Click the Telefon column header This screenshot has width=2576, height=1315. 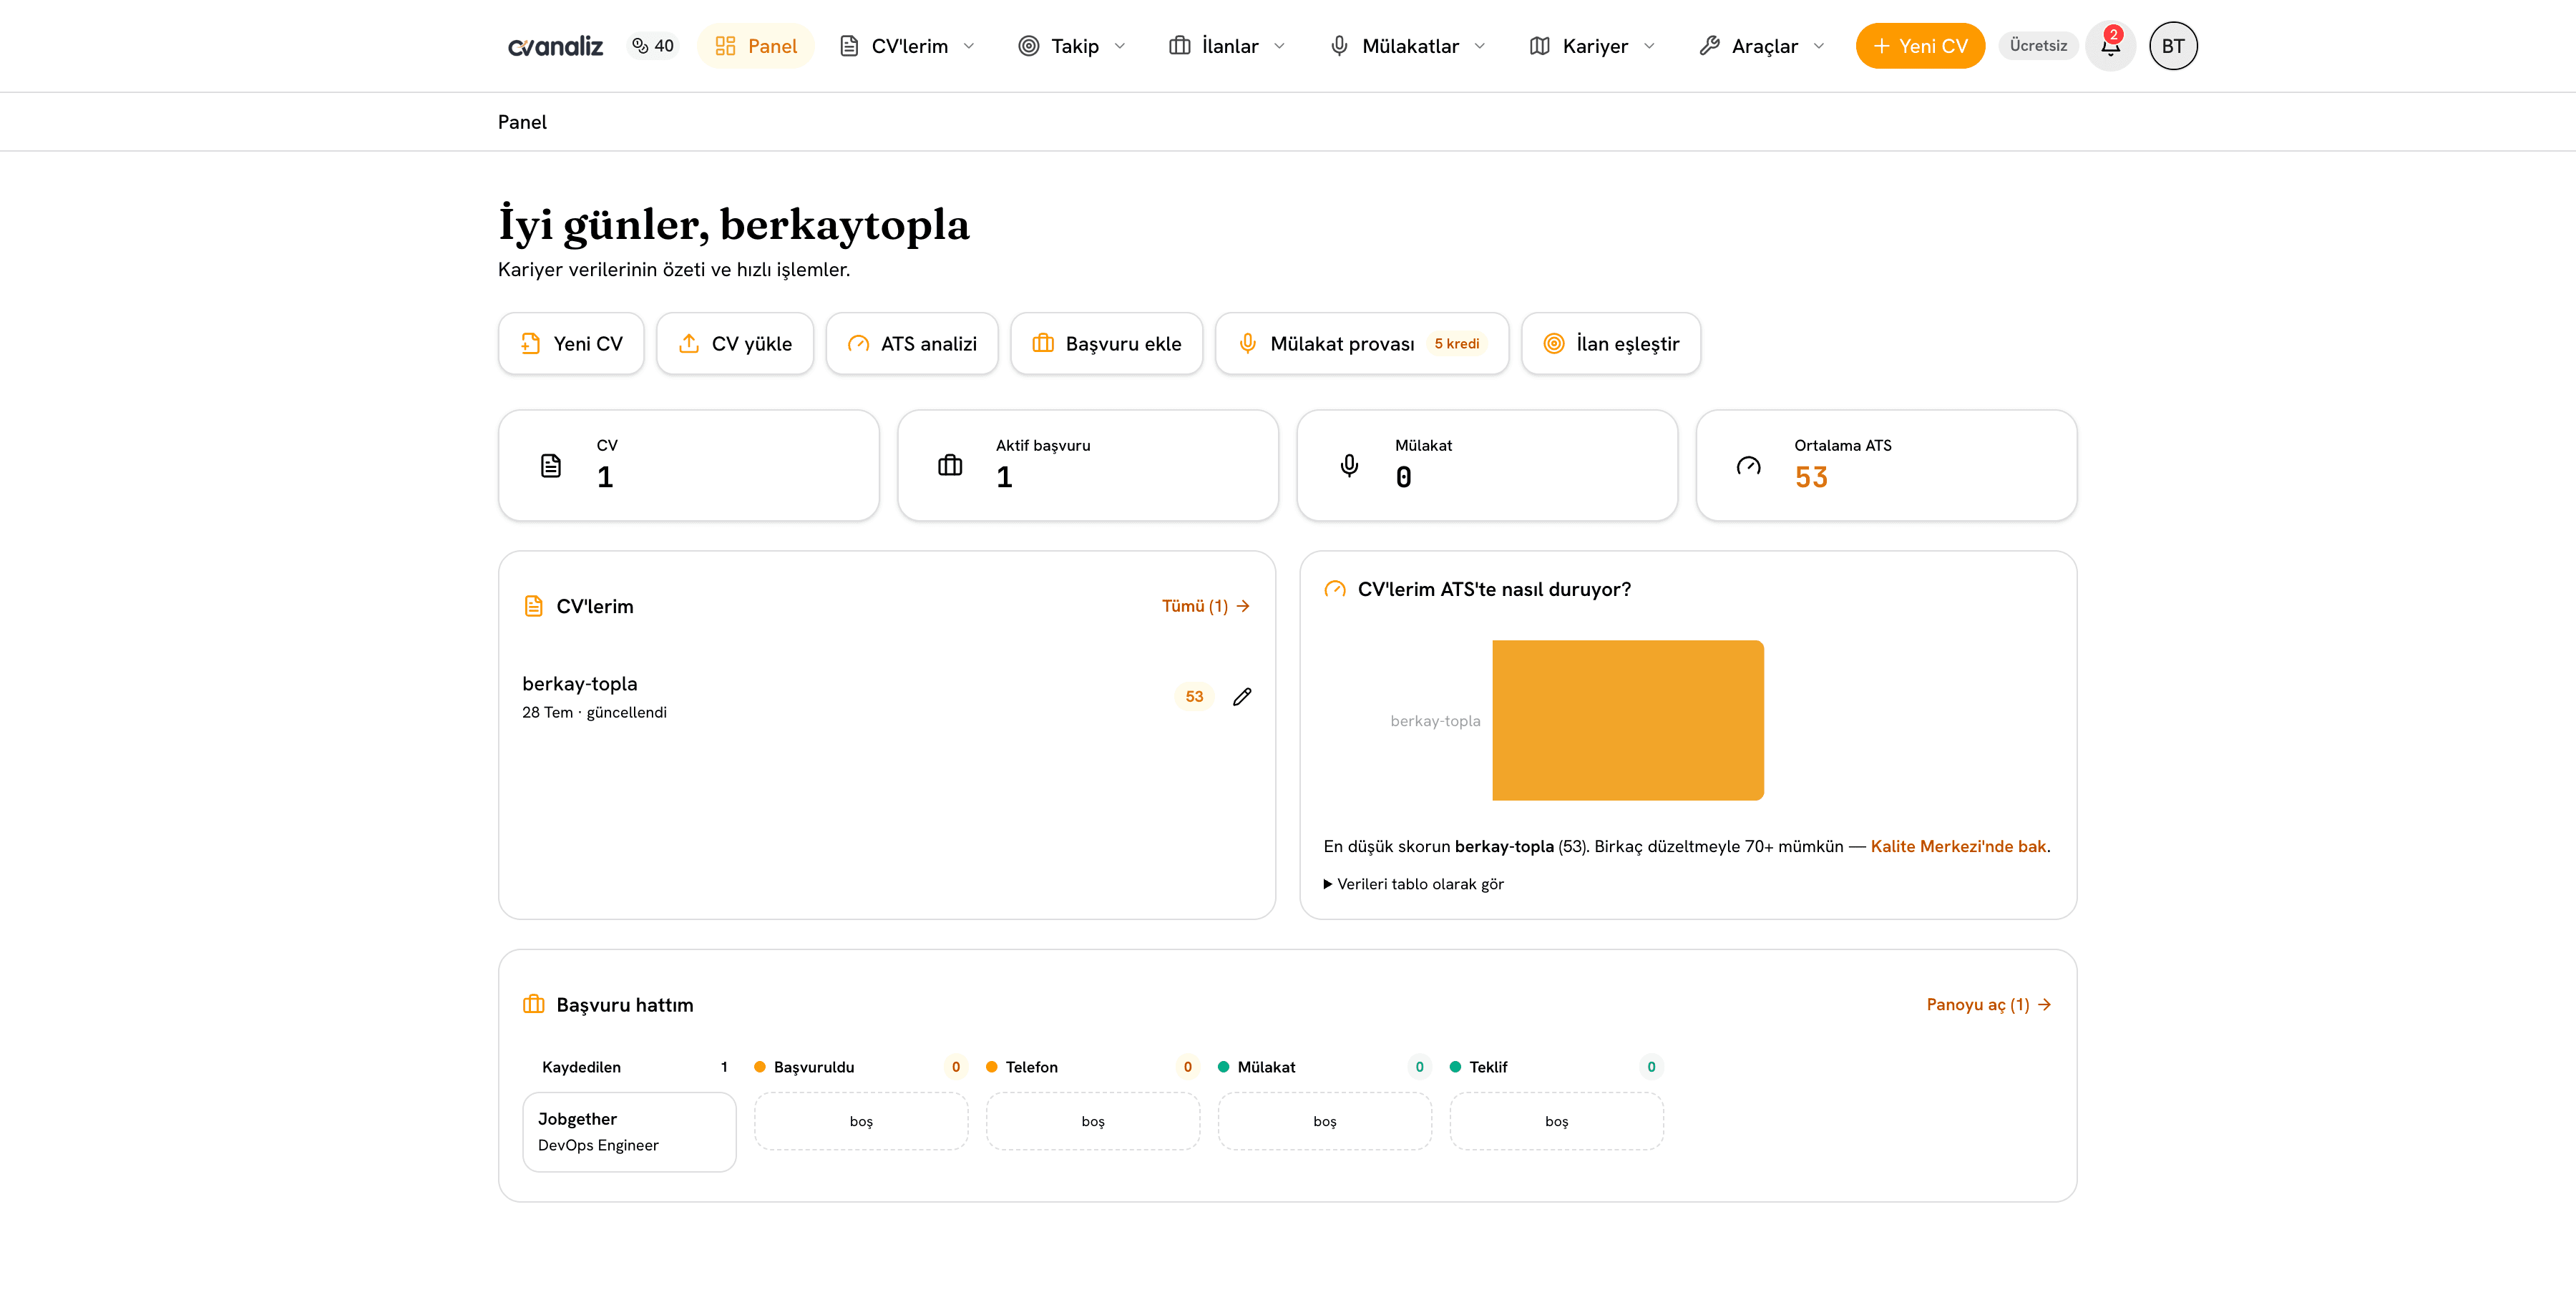click(1032, 1067)
